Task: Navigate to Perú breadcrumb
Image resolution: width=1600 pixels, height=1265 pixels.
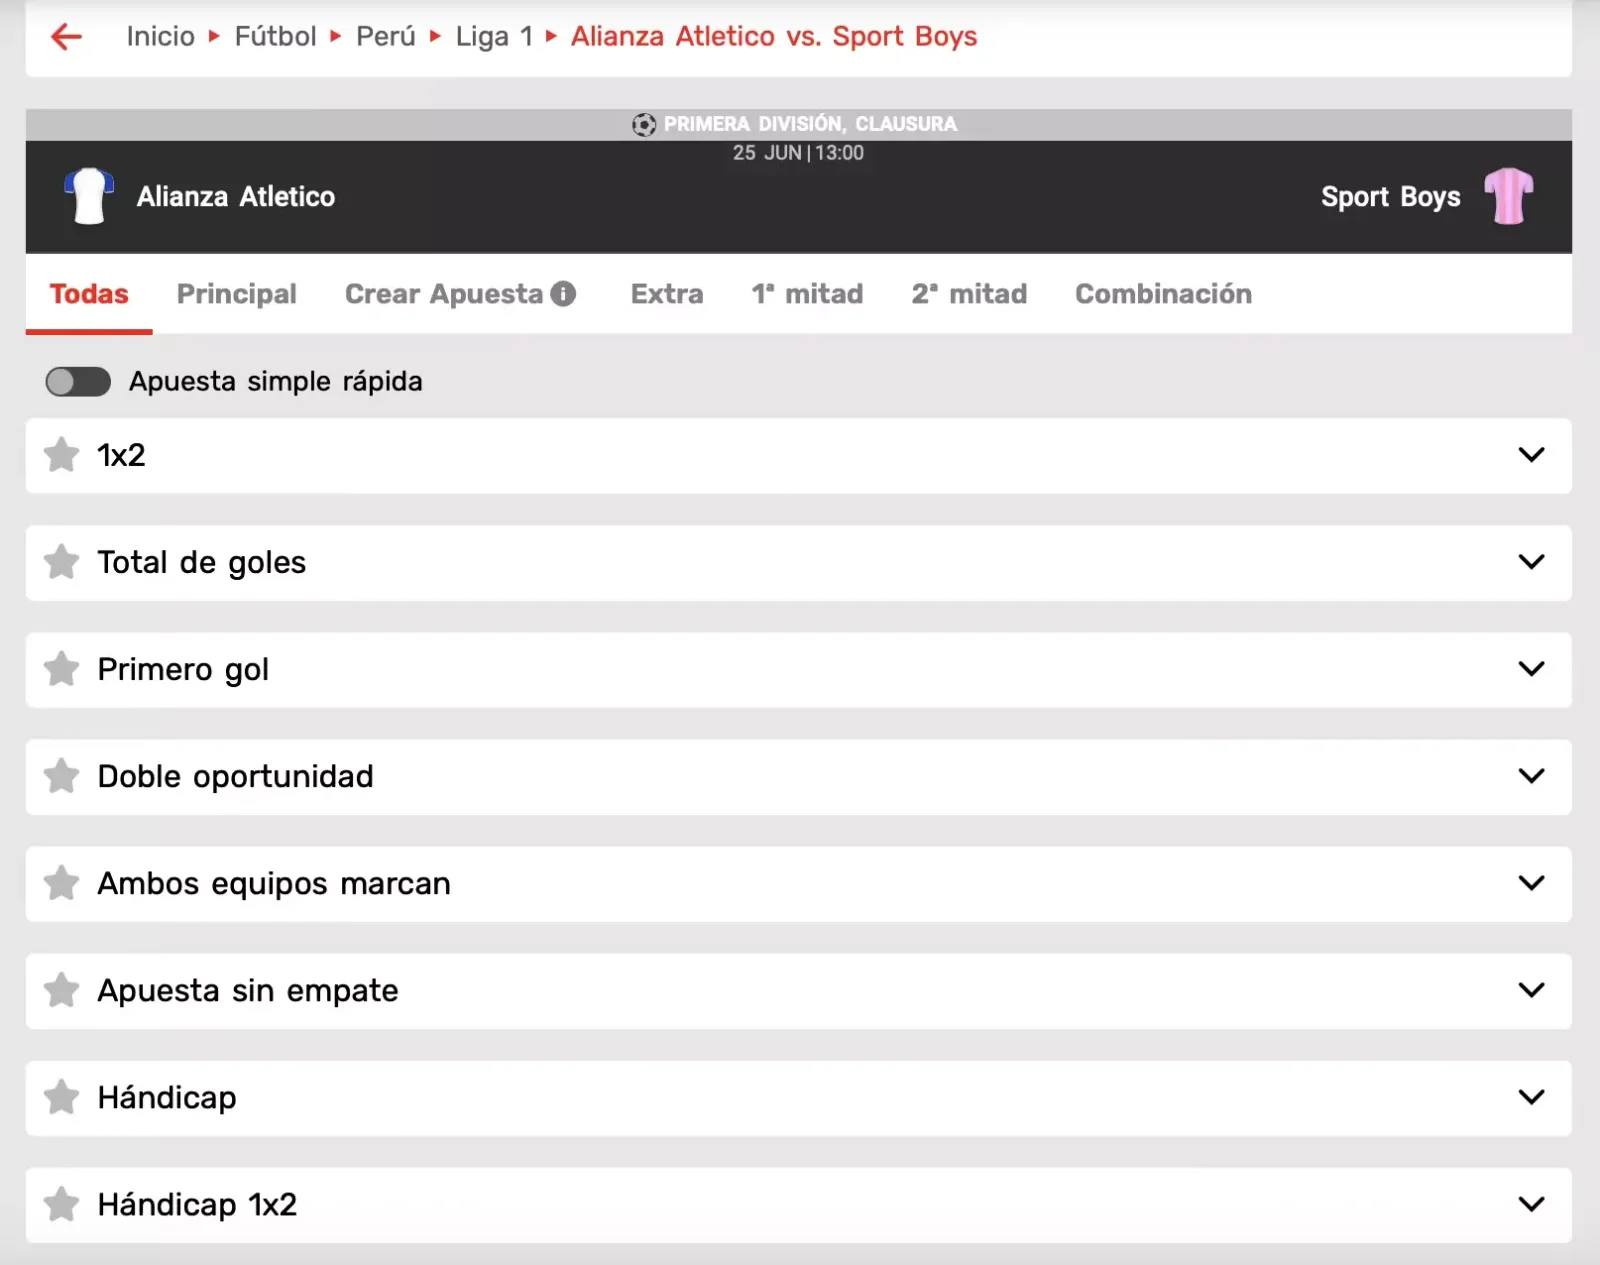Action: coord(386,37)
